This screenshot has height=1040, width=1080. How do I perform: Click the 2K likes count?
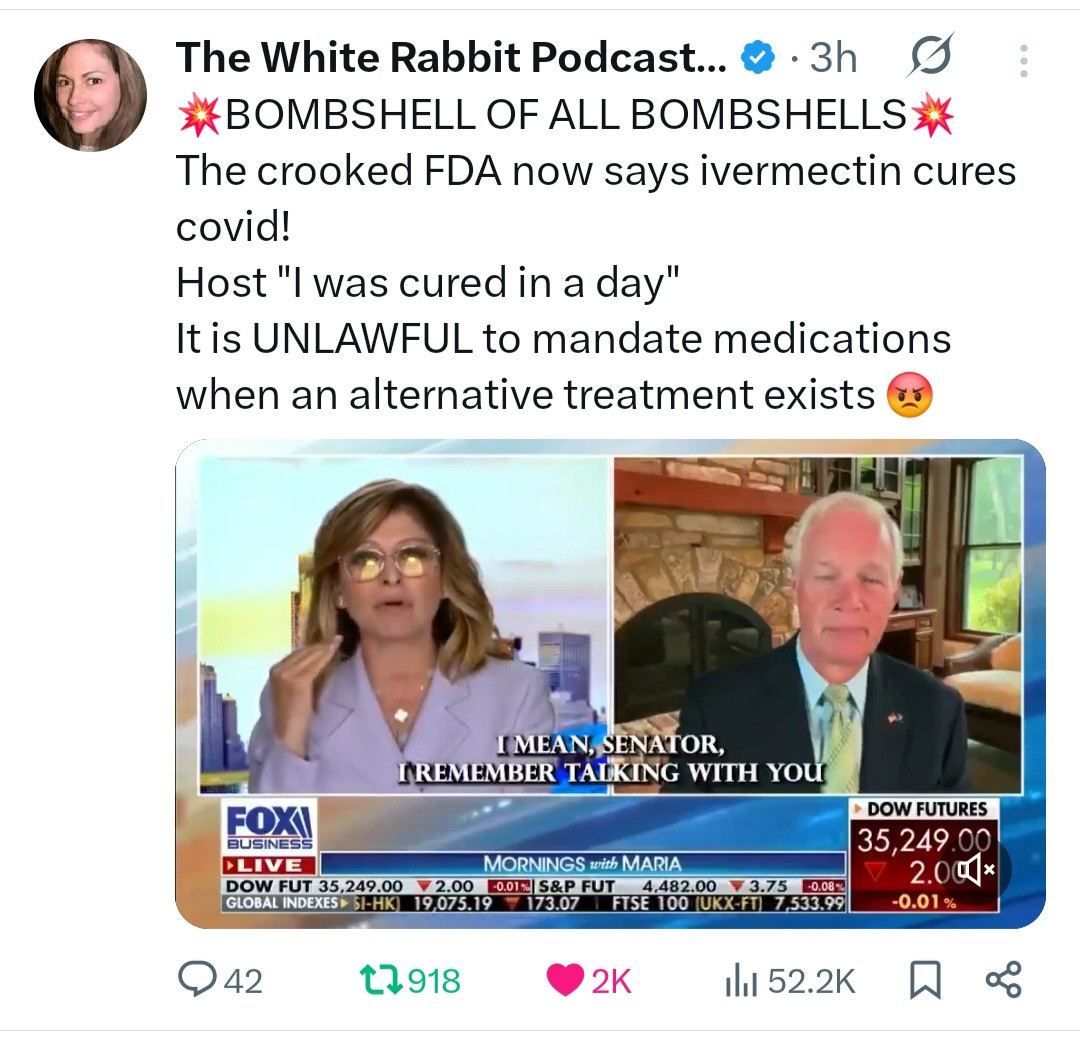click(x=611, y=981)
